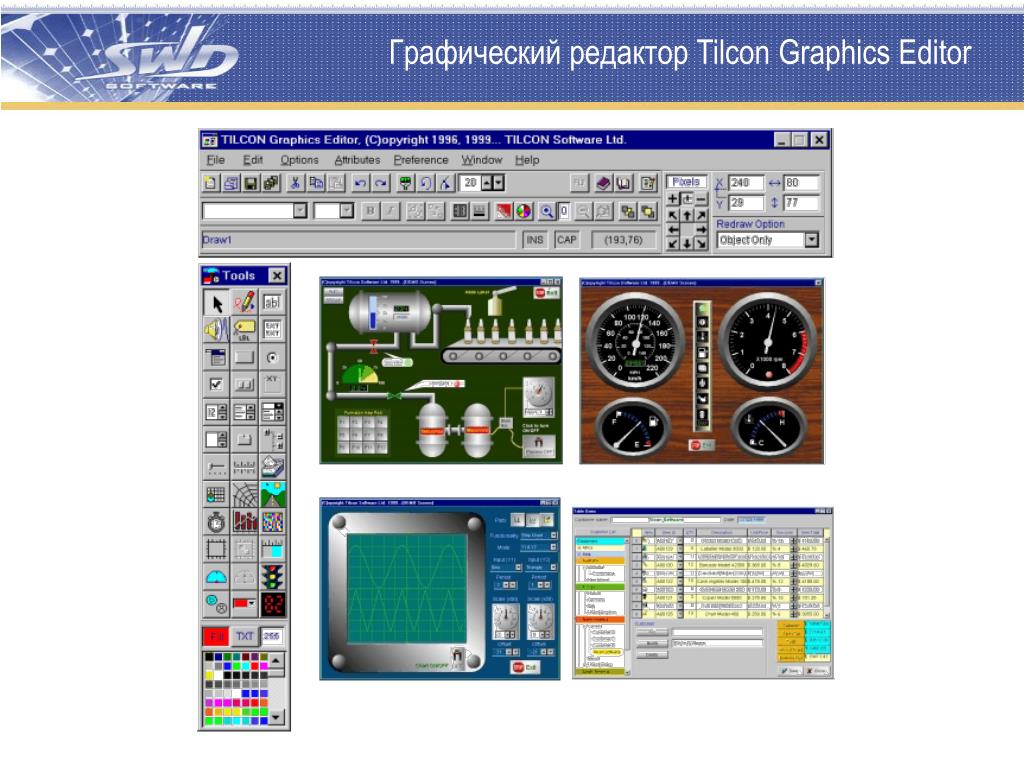Viewport: 1024px width, 768px height.
Task: Cut selection with the scissors icon
Action: [295, 184]
